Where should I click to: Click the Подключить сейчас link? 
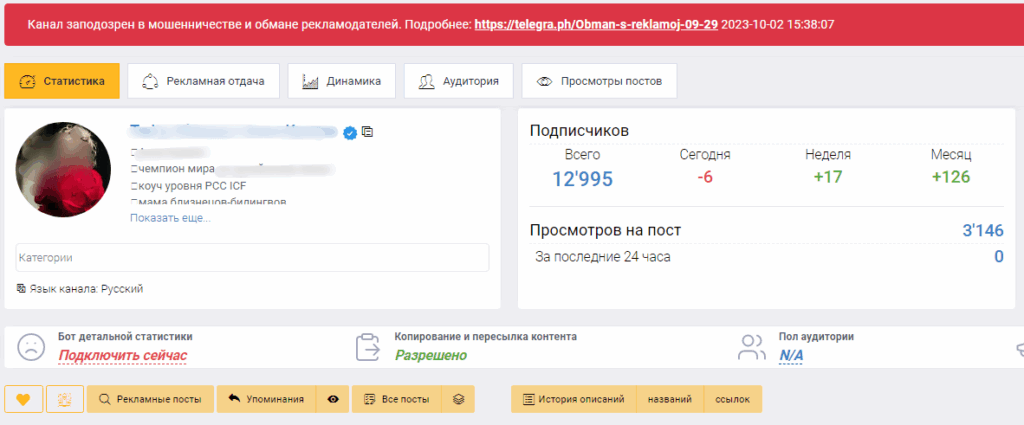[x=122, y=356]
